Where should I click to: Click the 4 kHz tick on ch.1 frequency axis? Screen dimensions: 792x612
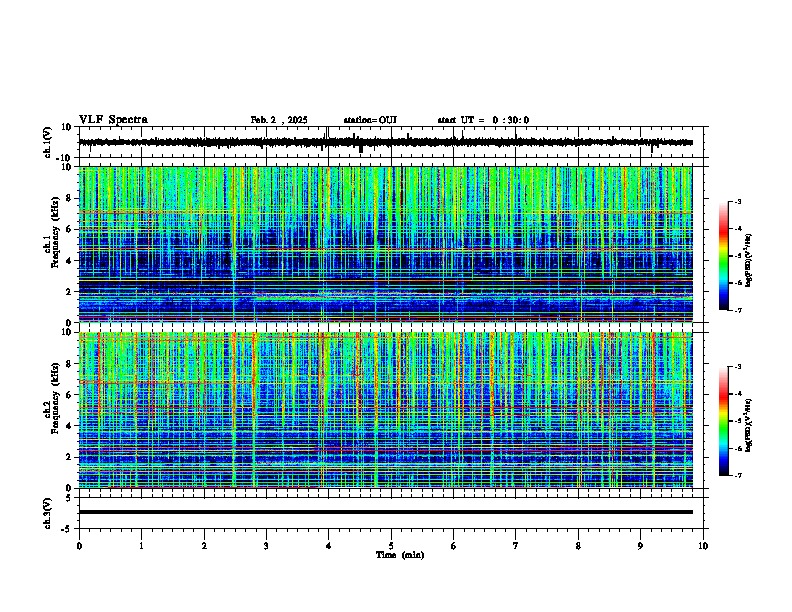coord(71,261)
